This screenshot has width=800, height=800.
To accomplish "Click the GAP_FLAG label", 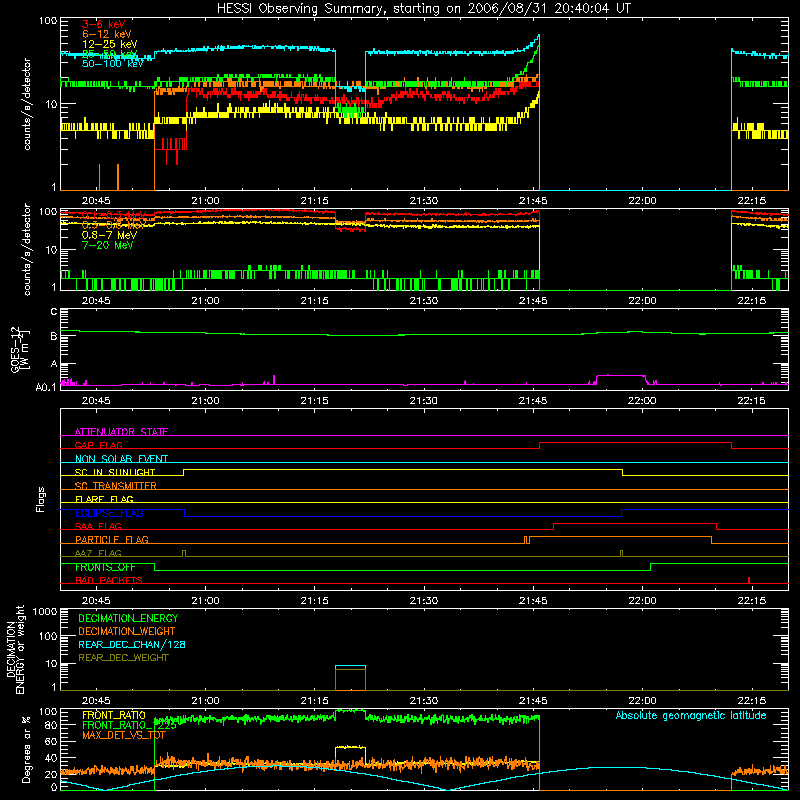I will pyautogui.click(x=98, y=445).
